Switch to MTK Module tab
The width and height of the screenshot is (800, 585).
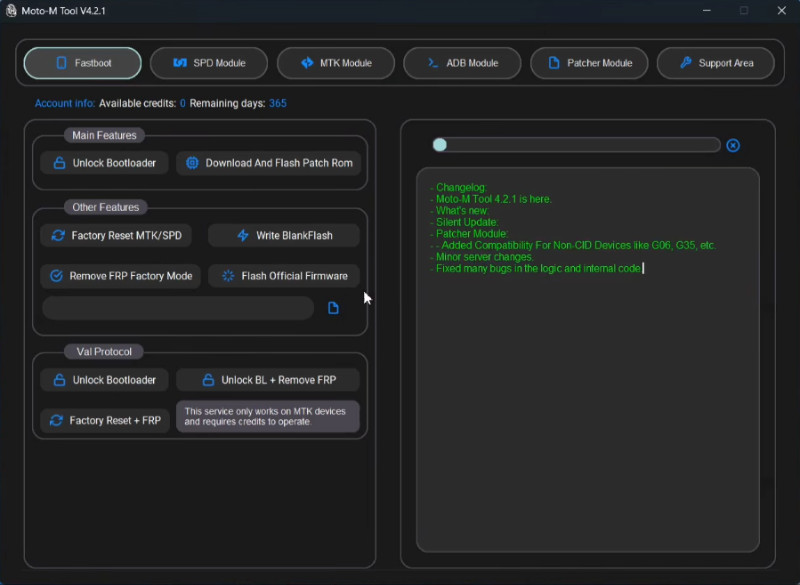click(336, 63)
